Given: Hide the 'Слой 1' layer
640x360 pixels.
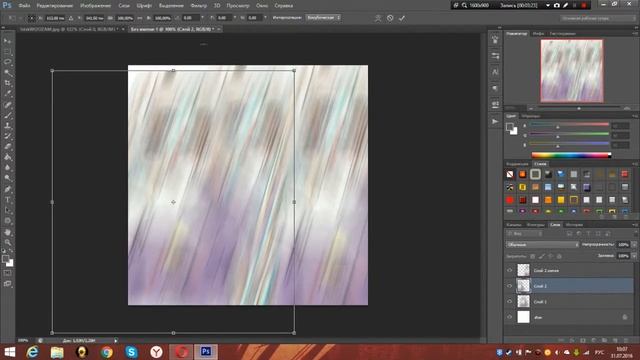Looking at the screenshot, I should pos(509,302).
